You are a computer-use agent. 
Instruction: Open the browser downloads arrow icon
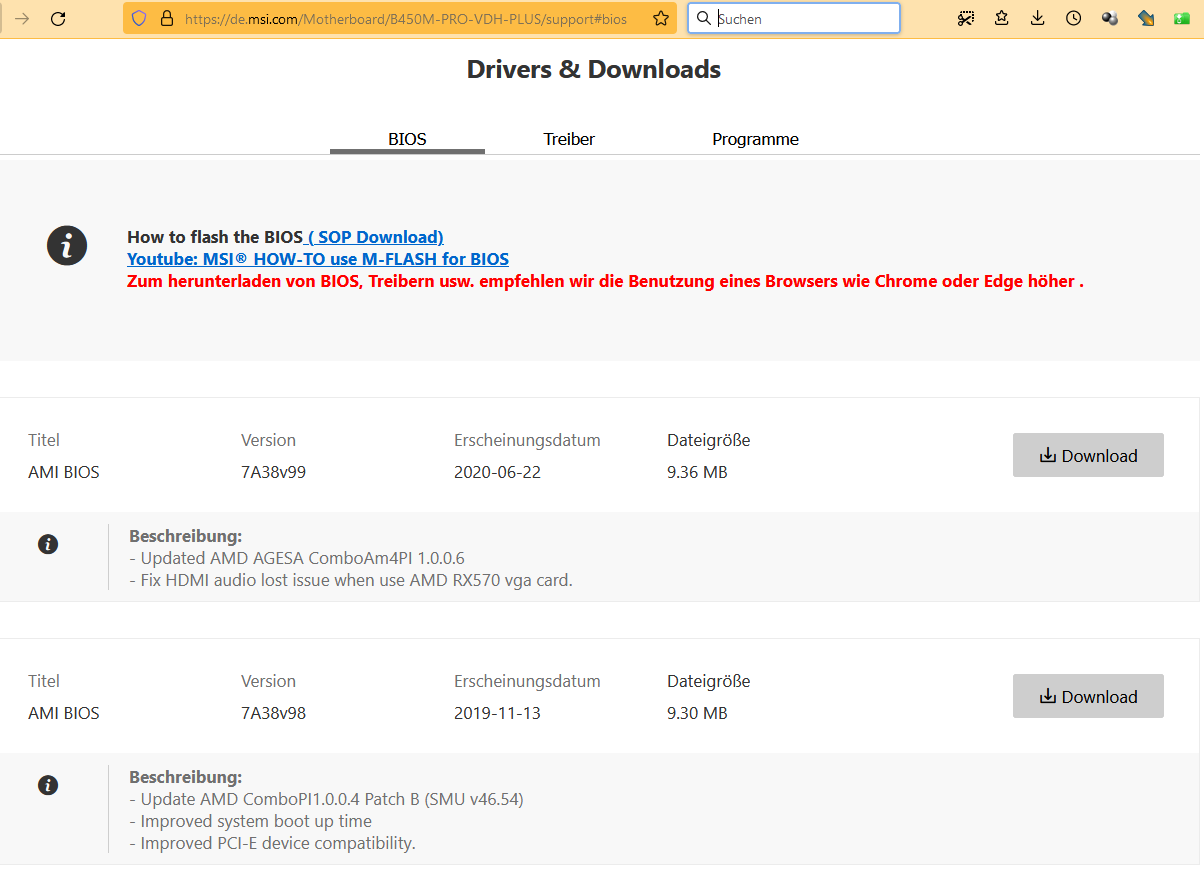[1038, 18]
